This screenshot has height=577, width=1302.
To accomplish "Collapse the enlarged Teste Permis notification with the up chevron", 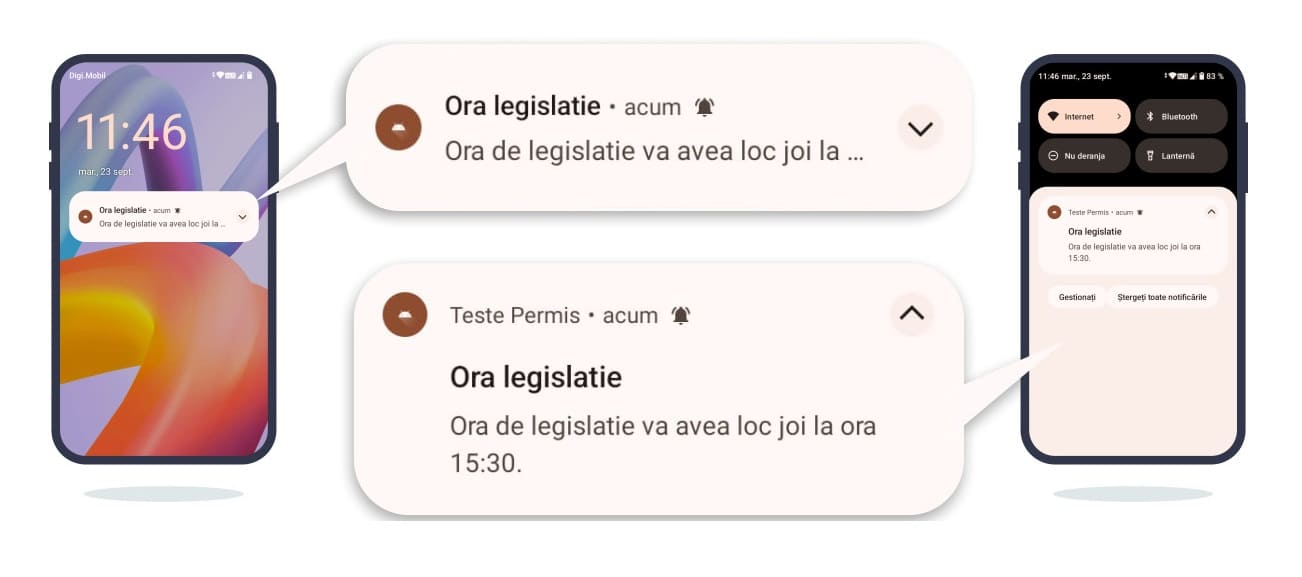I will (912, 313).
